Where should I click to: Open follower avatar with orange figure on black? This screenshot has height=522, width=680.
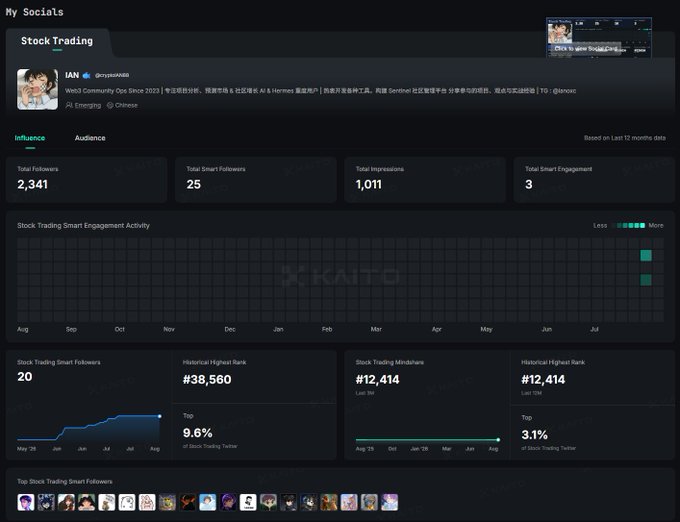pos(187,502)
